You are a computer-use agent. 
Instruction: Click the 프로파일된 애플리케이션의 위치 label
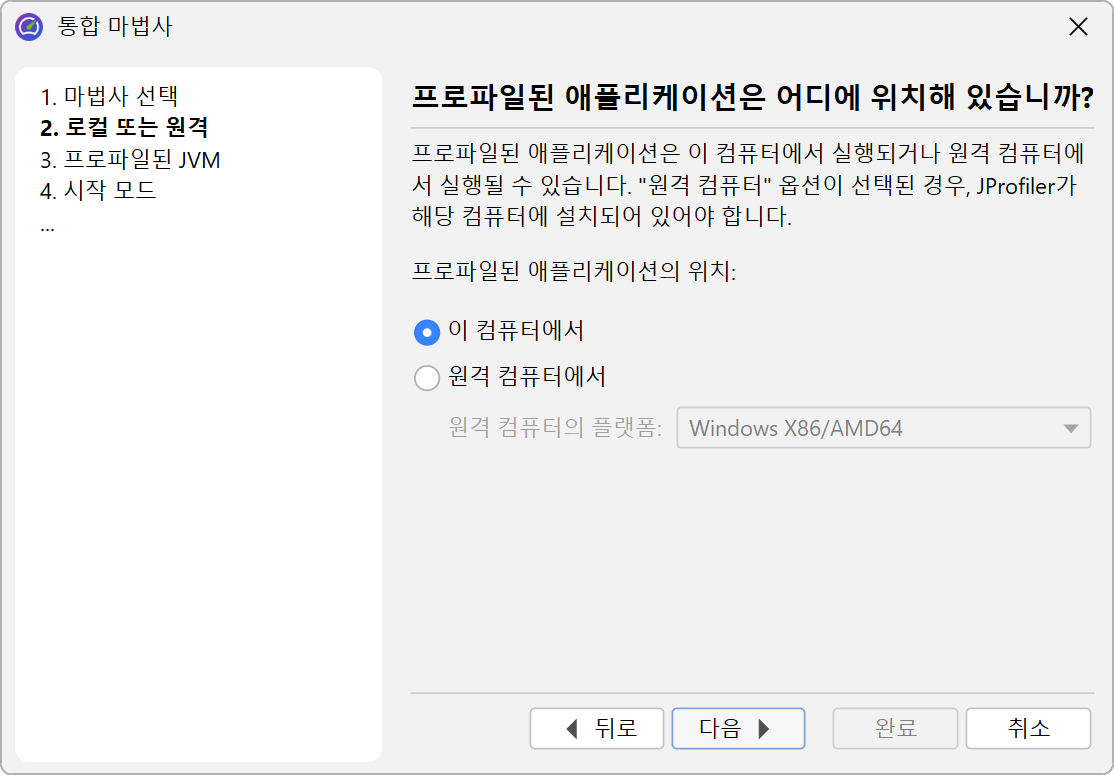(x=574, y=271)
